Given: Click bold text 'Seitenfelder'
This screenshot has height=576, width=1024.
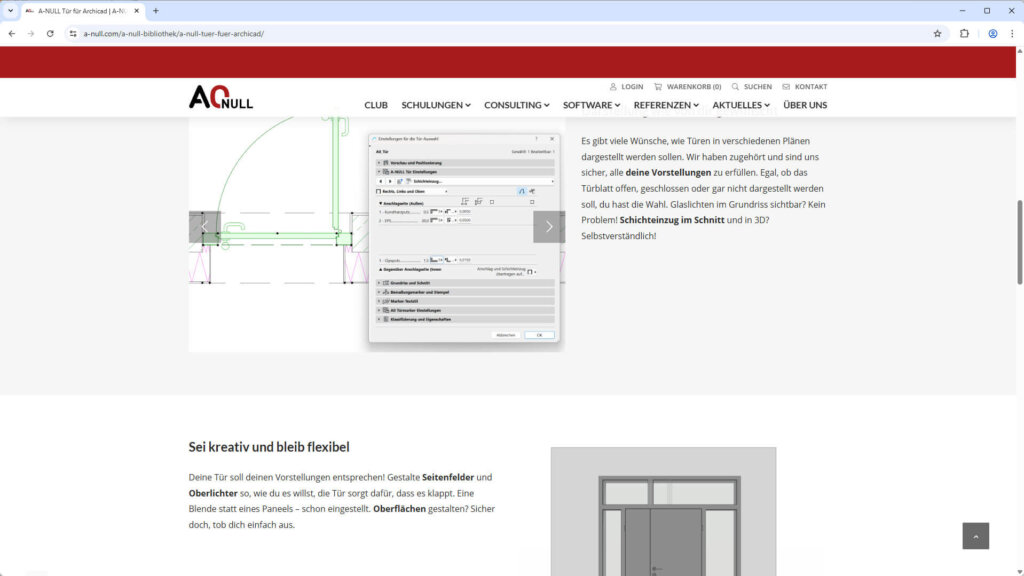Looking at the screenshot, I should click(x=448, y=477).
